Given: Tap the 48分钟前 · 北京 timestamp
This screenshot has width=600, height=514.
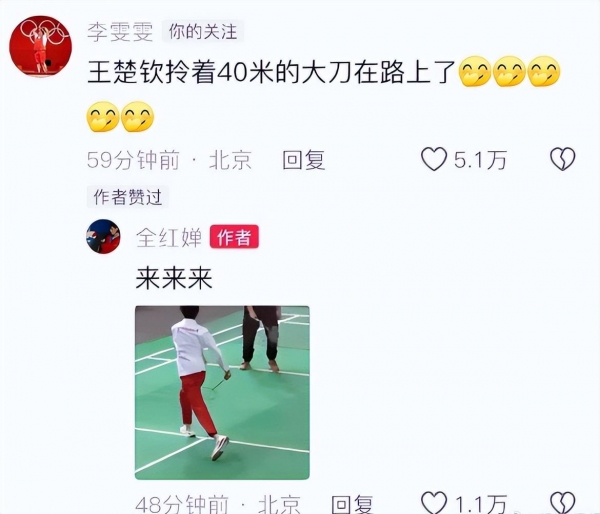Looking at the screenshot, I should [218, 504].
